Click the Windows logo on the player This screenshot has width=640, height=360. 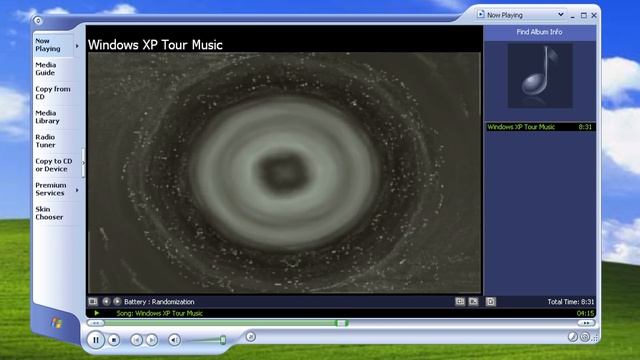click(x=57, y=323)
